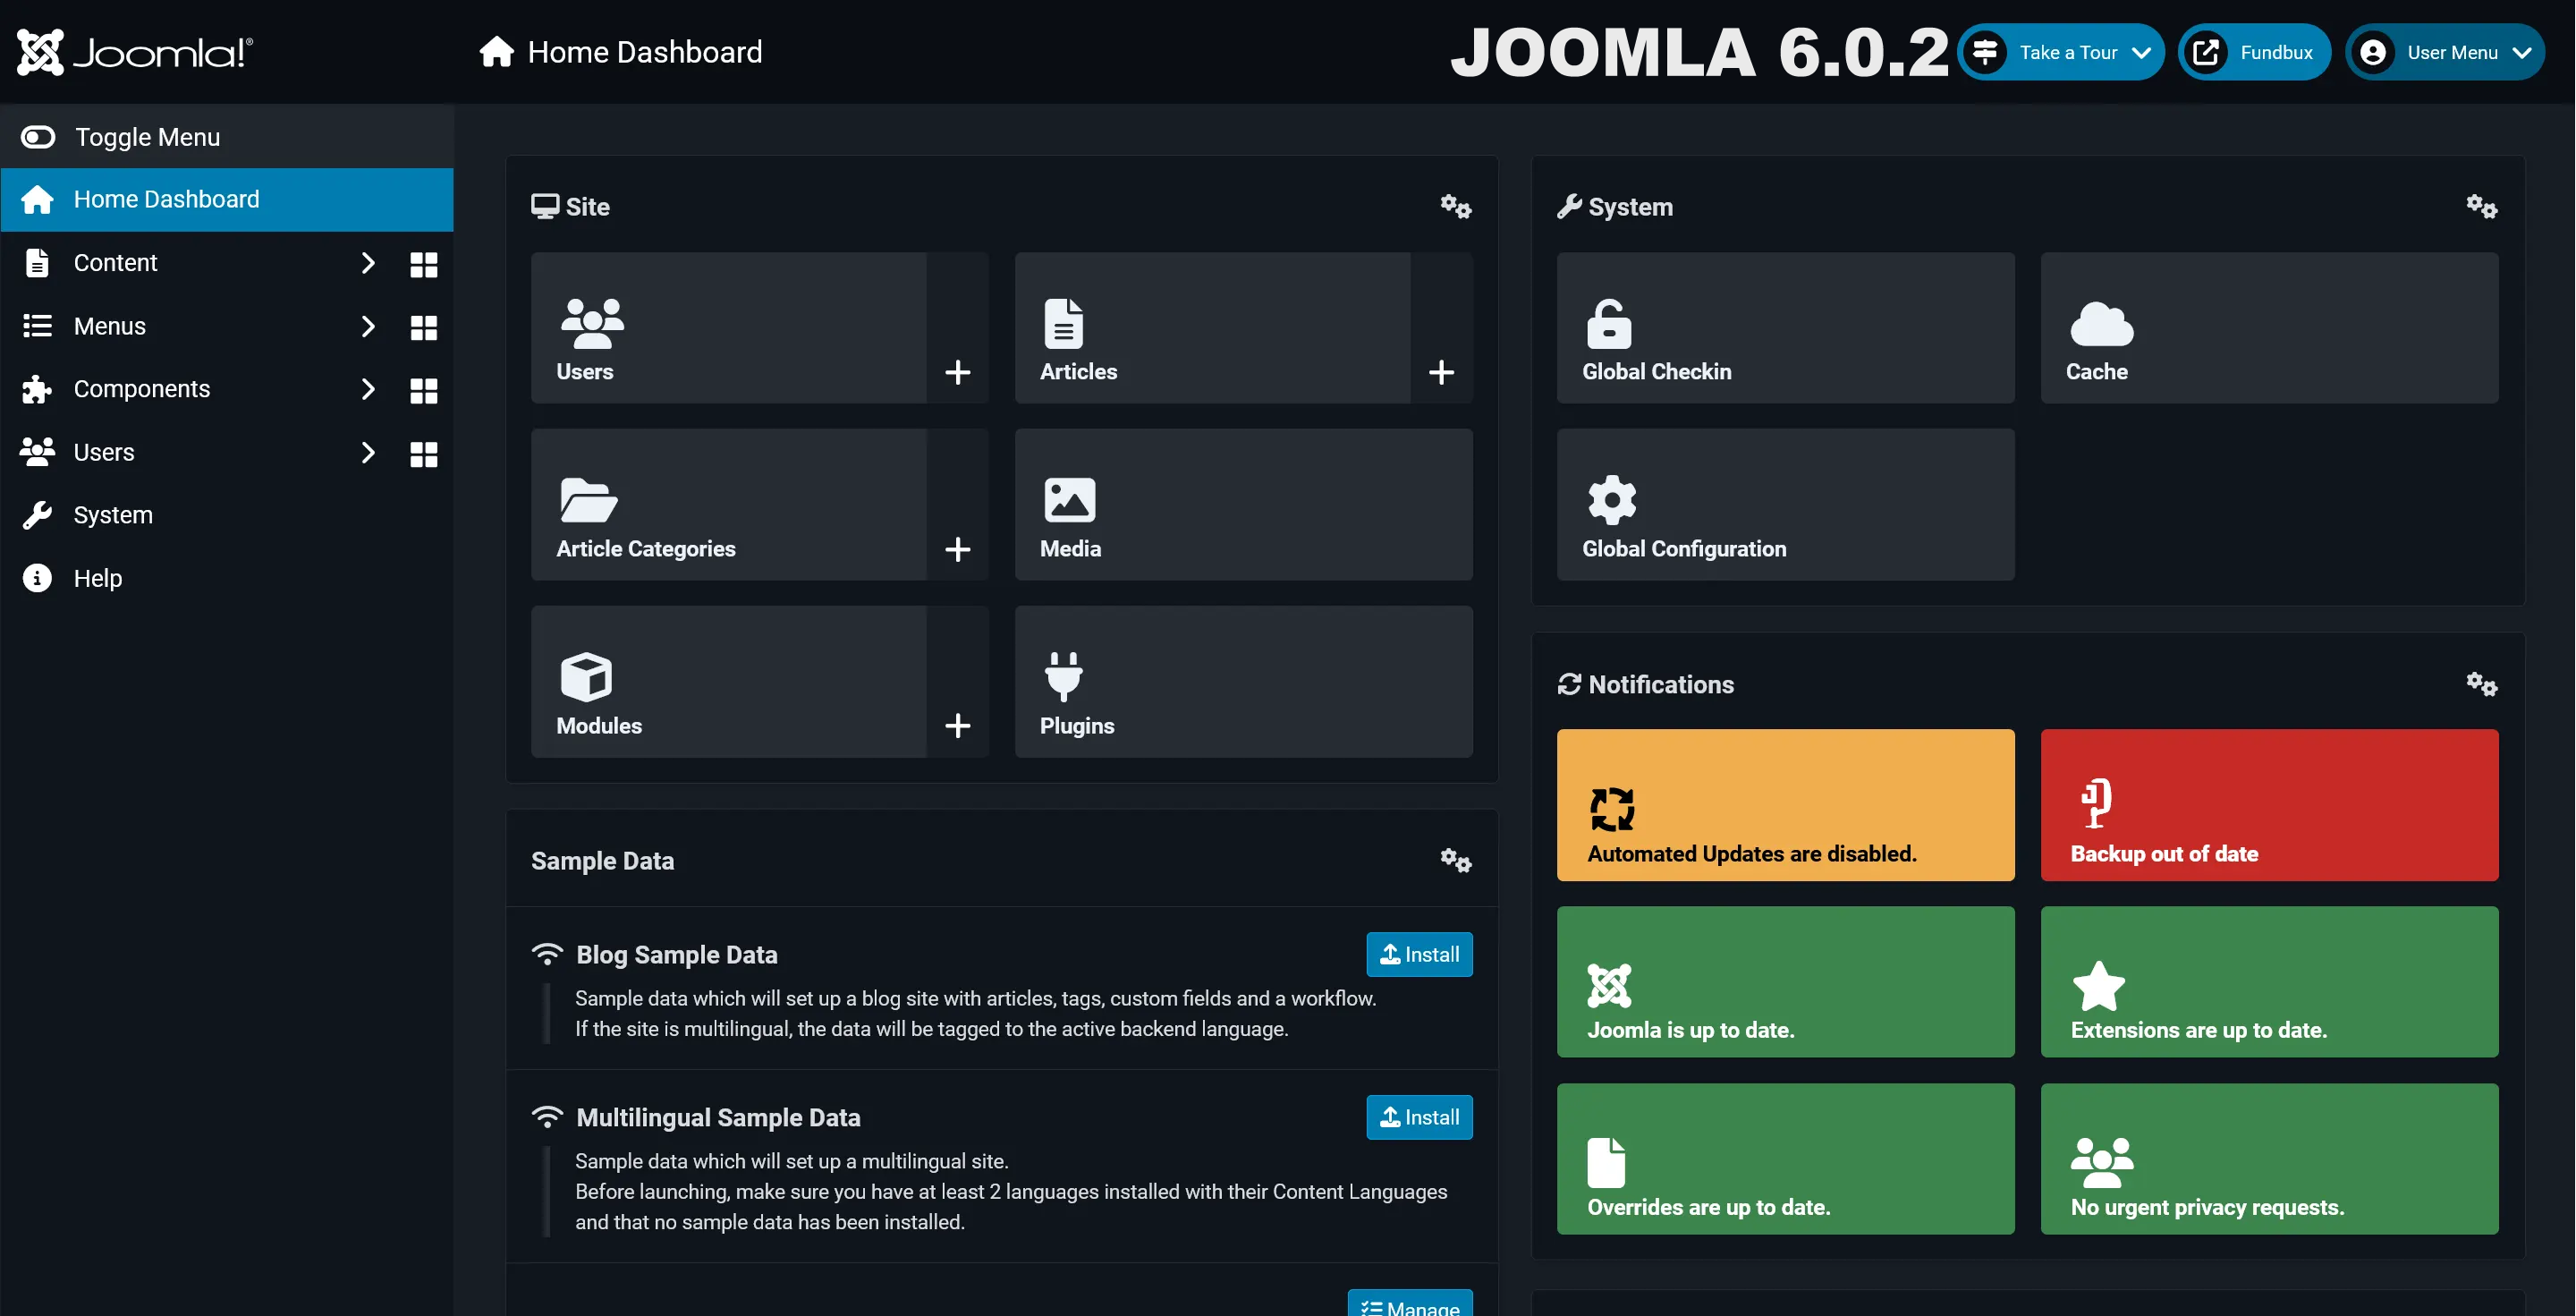
Task: Click red Backup out of date notification
Action: tap(2268, 805)
